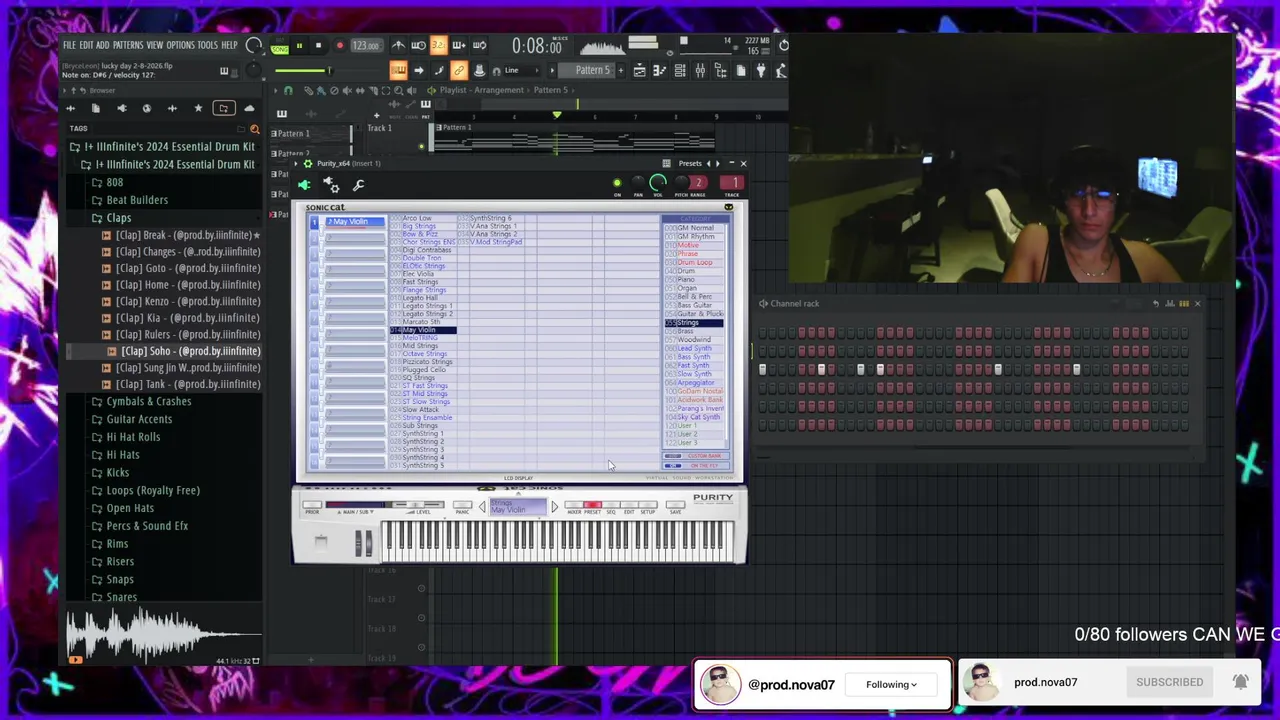Open the PATTERNS menu

128,45
